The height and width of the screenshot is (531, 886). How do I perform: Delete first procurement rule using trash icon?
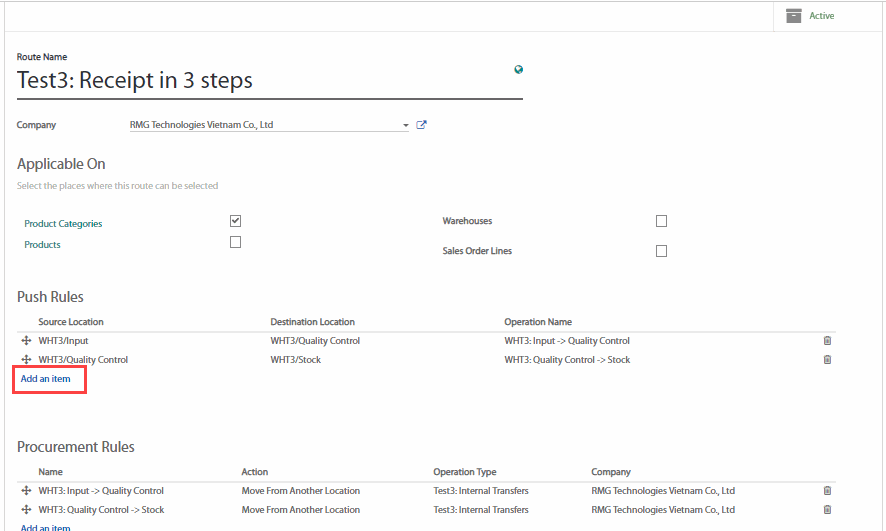pos(827,491)
